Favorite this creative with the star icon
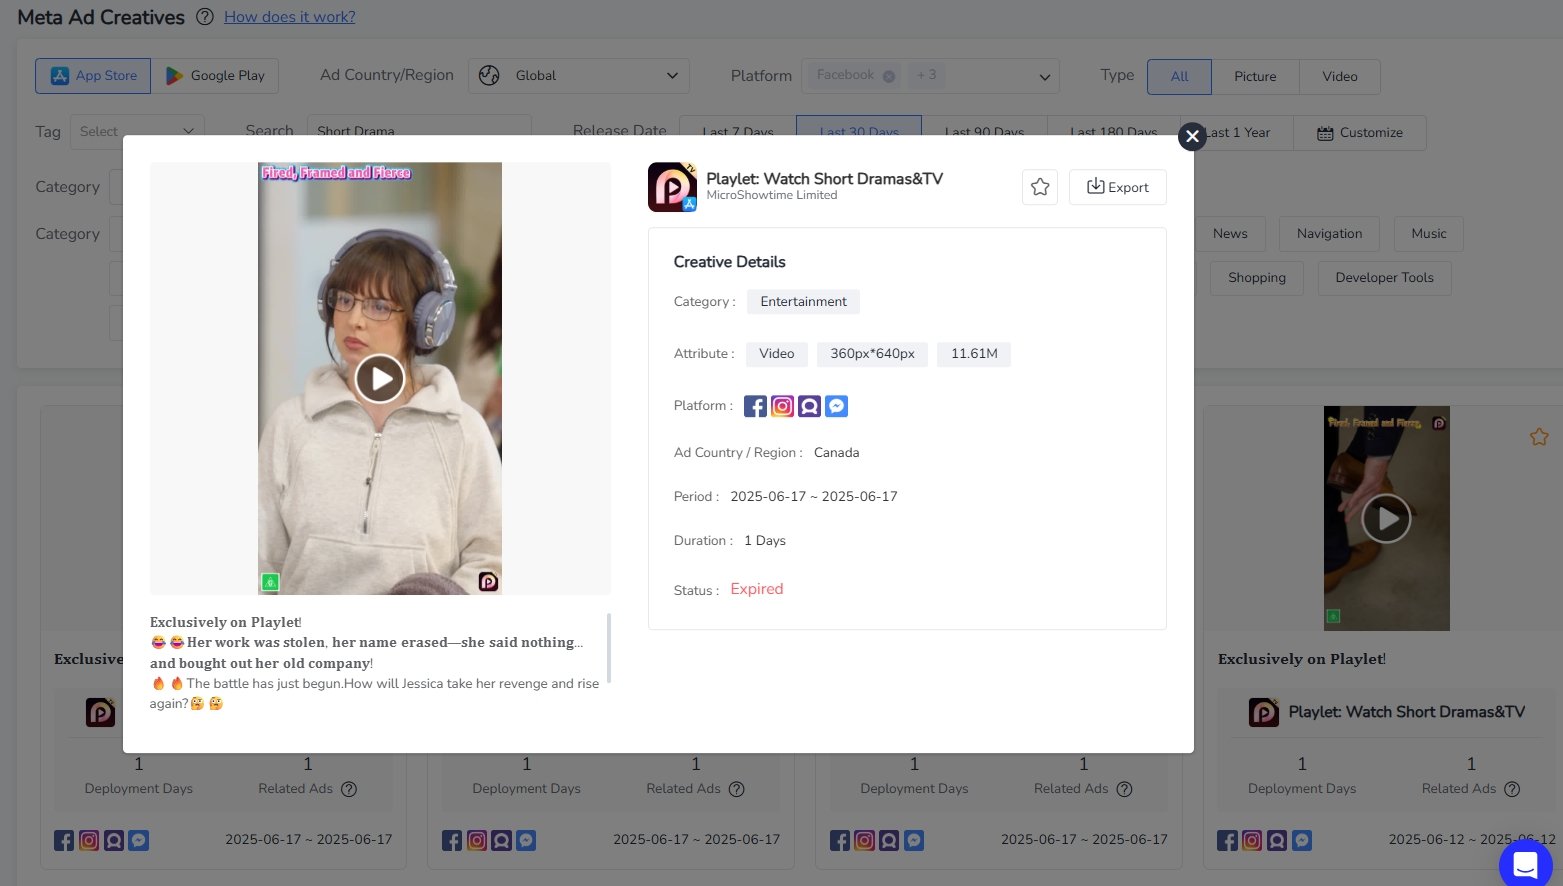 pos(1040,187)
